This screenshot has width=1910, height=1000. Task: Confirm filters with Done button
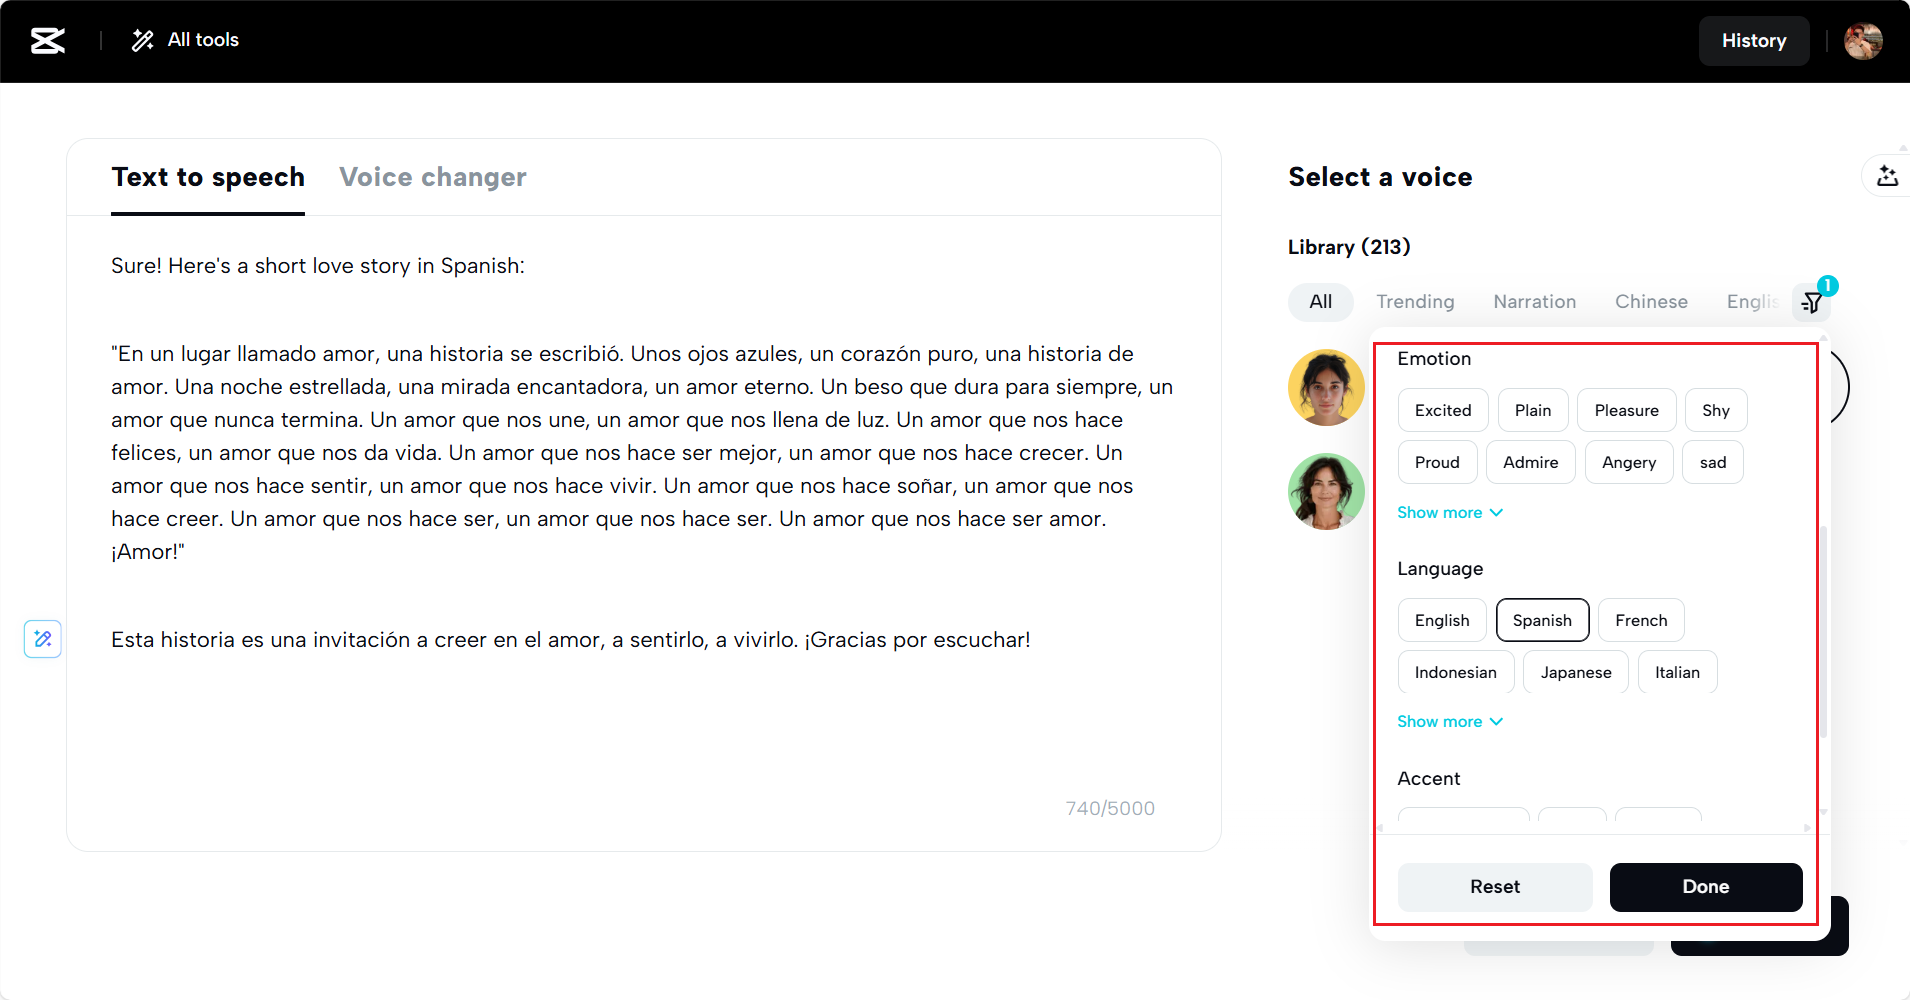(1706, 887)
